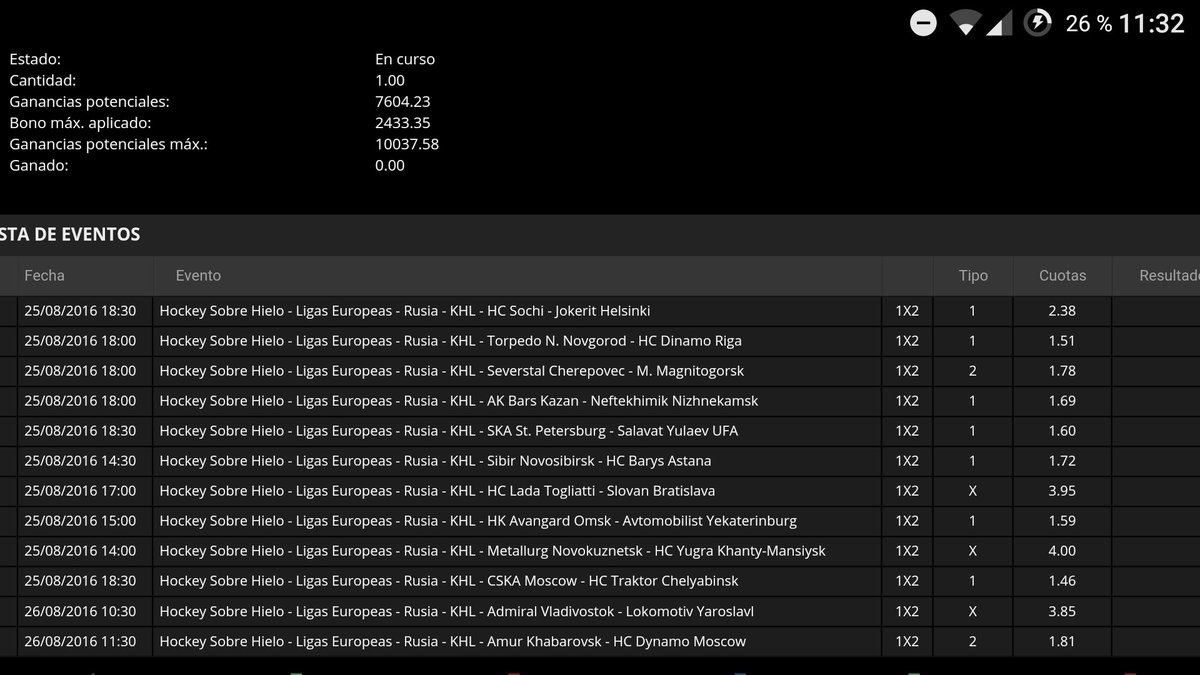Click the Ganado value 0.00
Image resolution: width=1200 pixels, height=675 pixels.
point(390,165)
